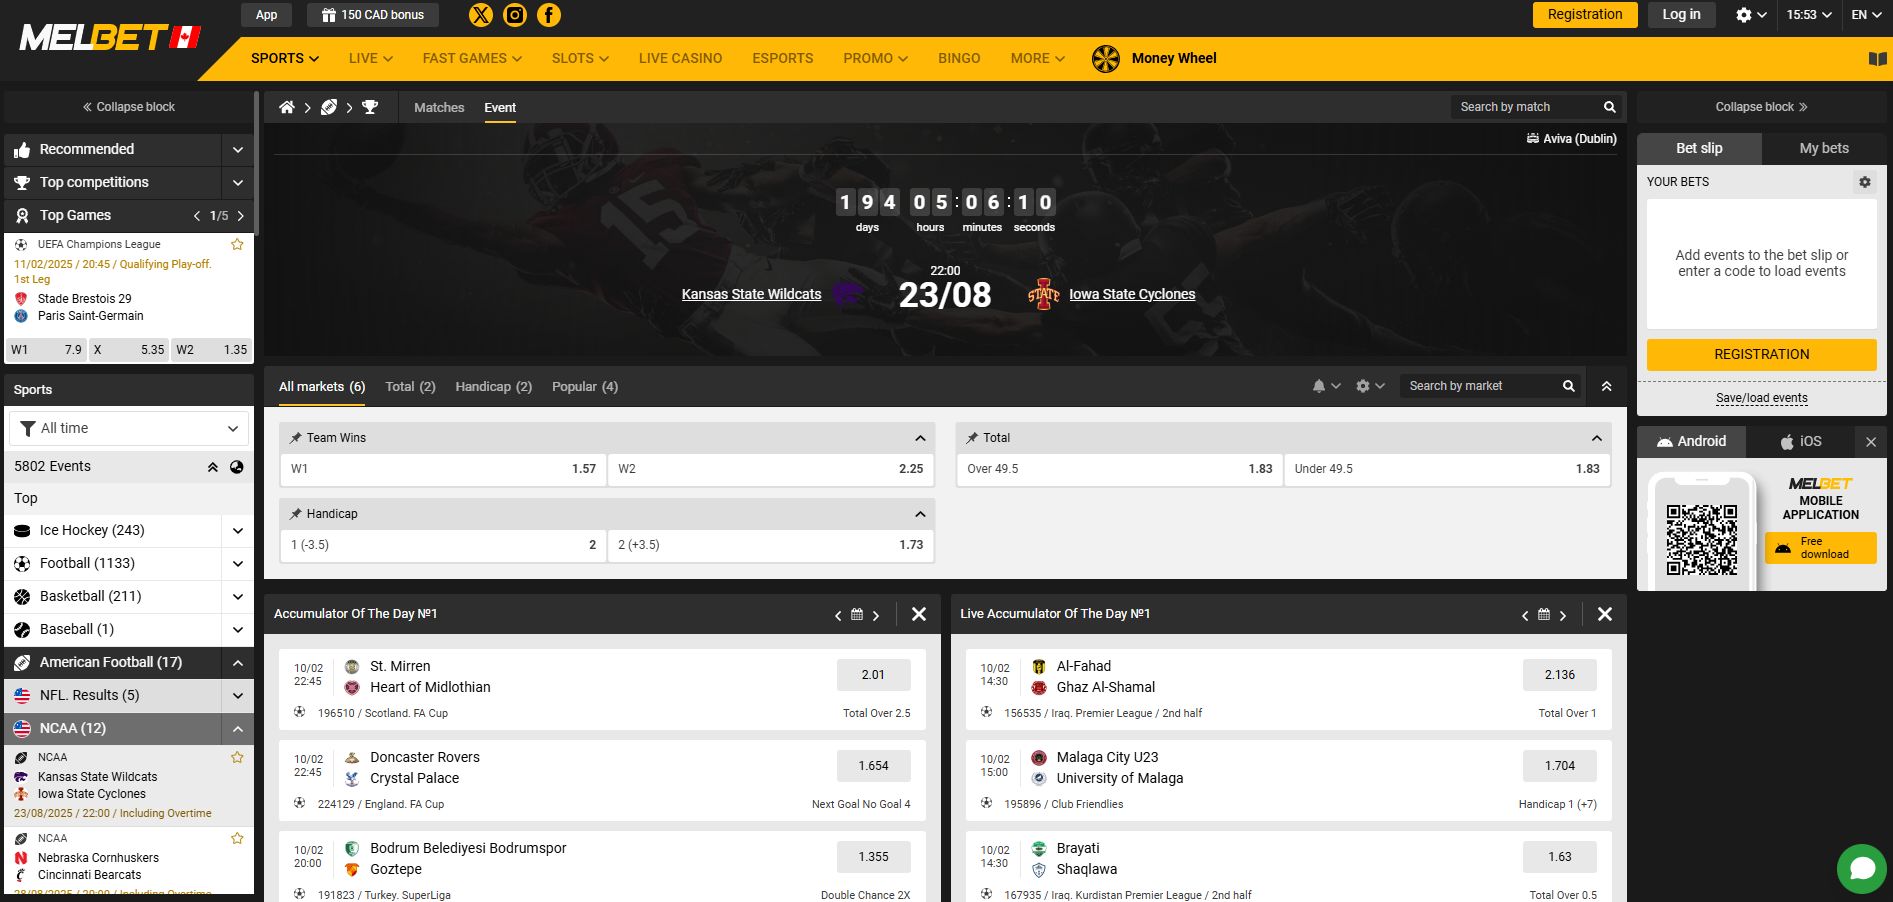Go to next Top Games page
1893x902 pixels.
coord(241,216)
